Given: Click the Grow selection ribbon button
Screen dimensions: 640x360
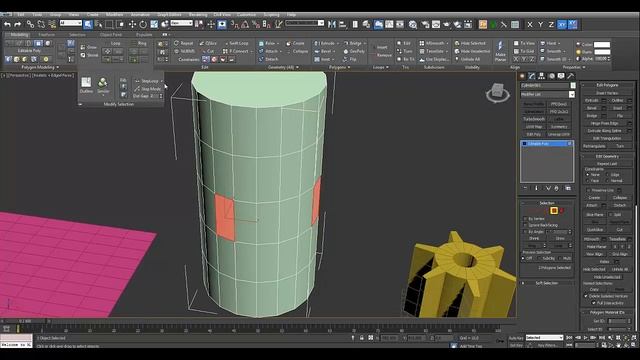Looking at the screenshot, I should (89, 47).
